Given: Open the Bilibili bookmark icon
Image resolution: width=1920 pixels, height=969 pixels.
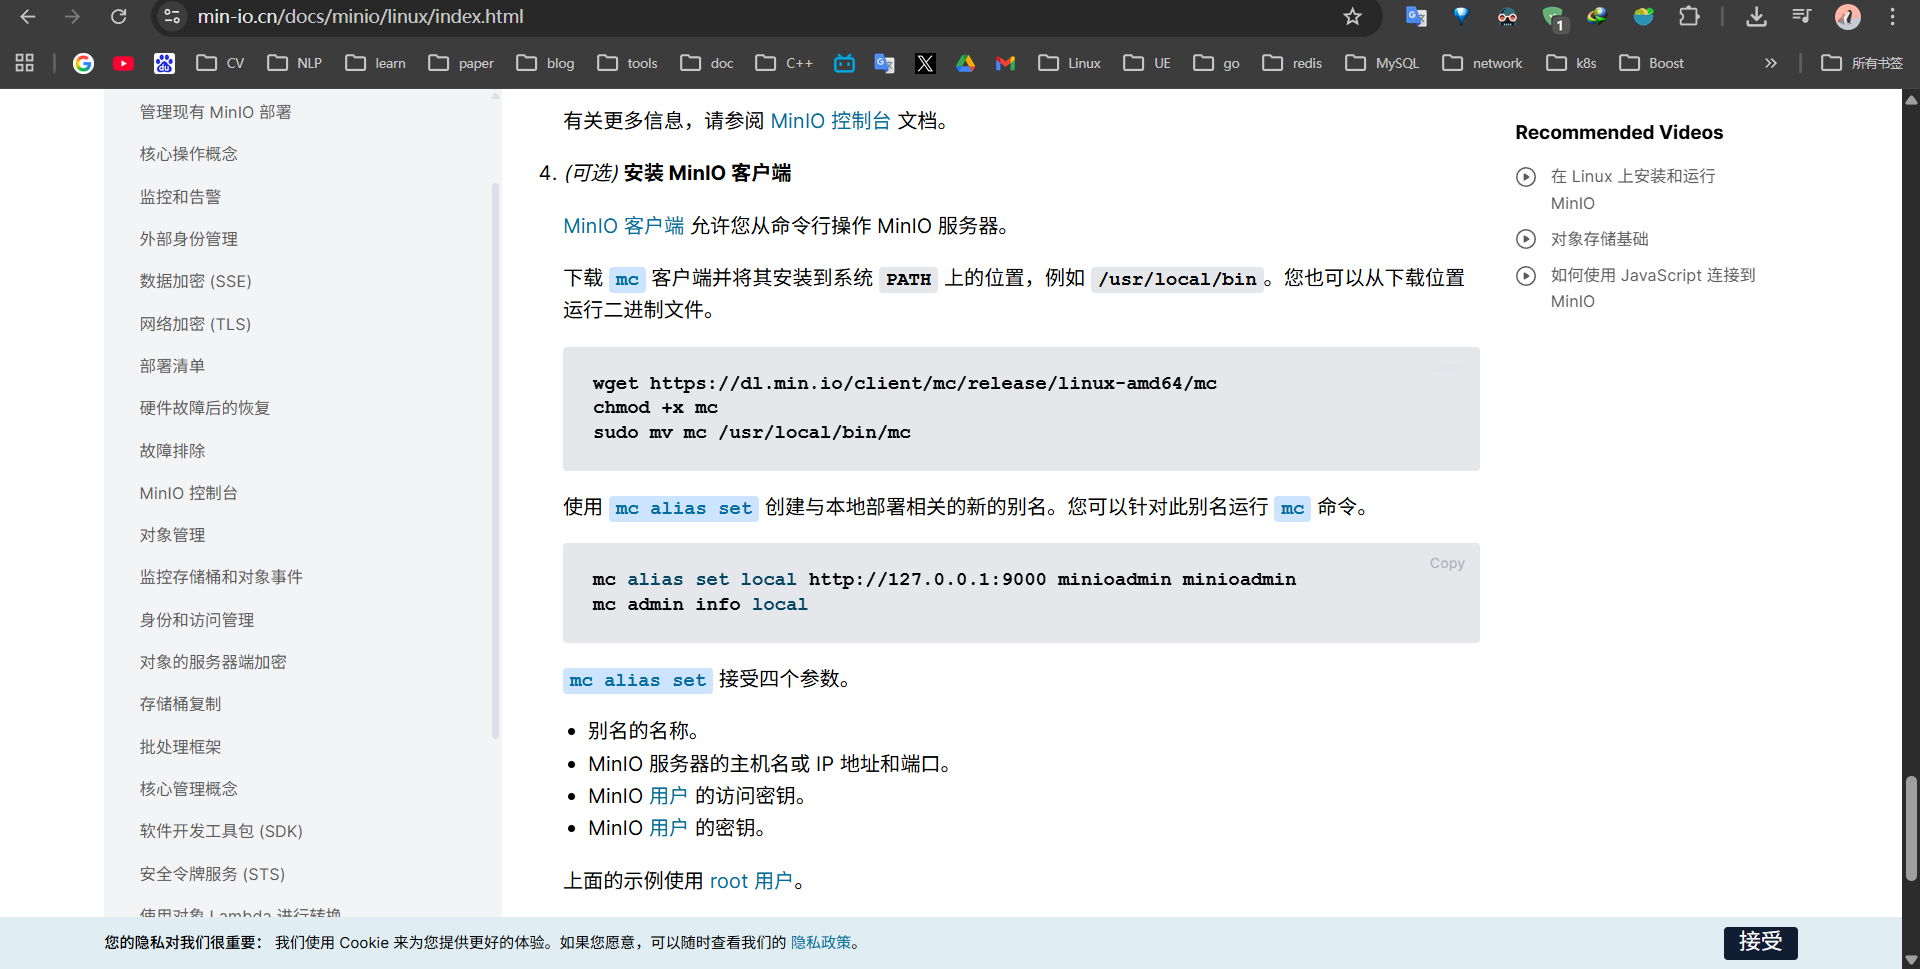Looking at the screenshot, I should (845, 63).
